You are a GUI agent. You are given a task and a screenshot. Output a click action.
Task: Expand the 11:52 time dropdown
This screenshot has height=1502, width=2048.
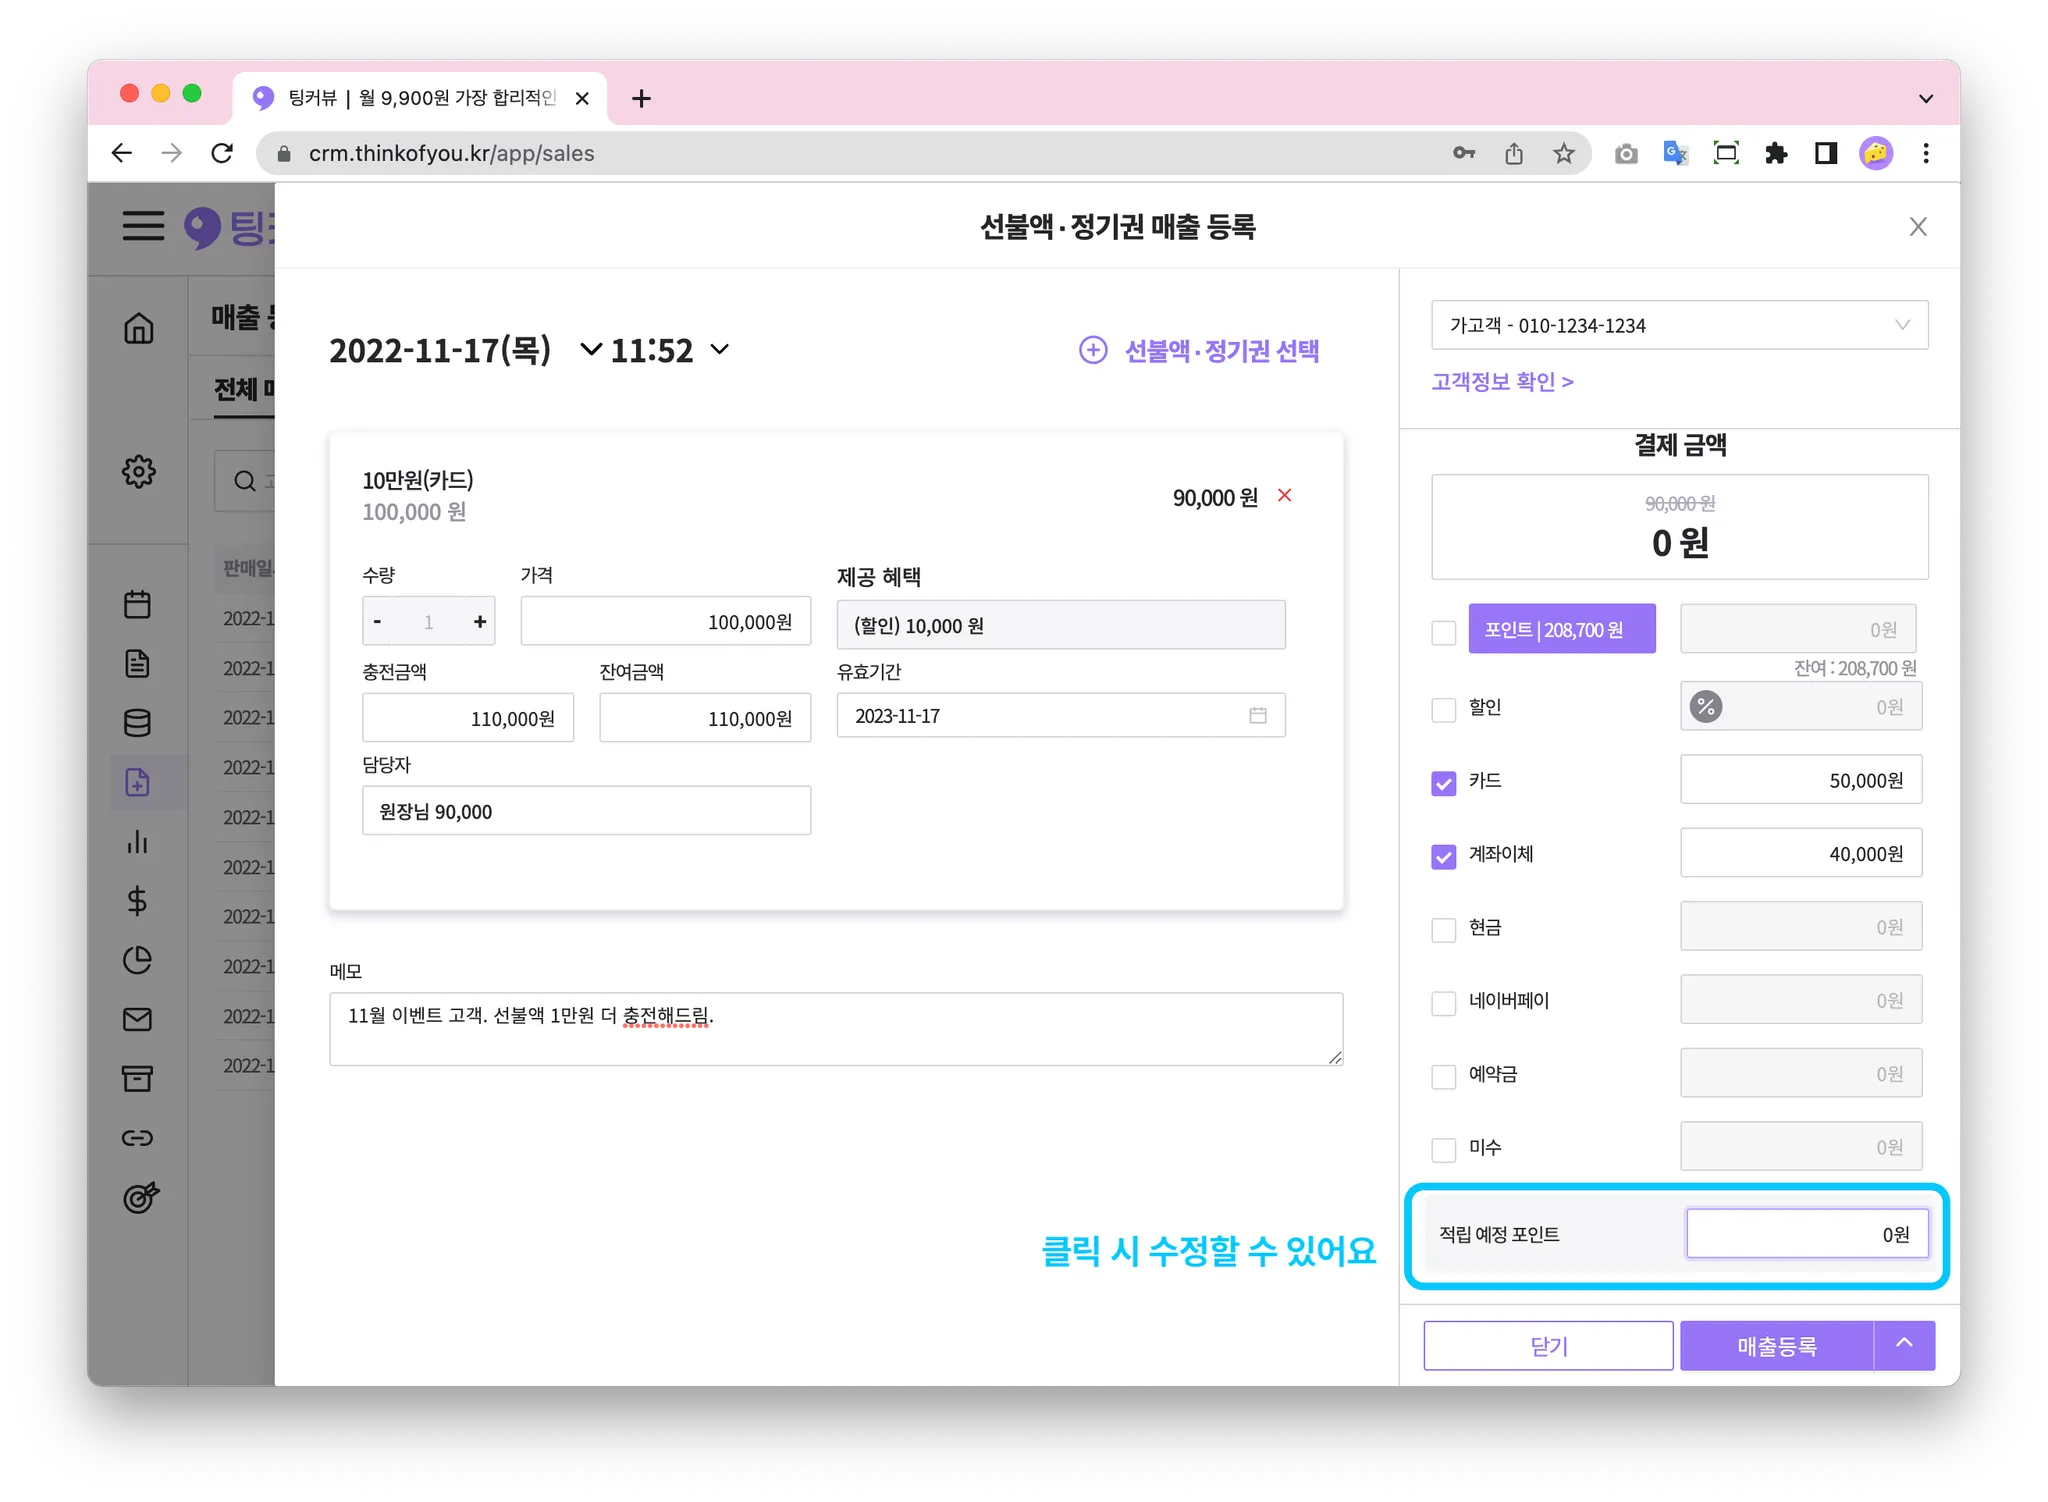coord(720,350)
